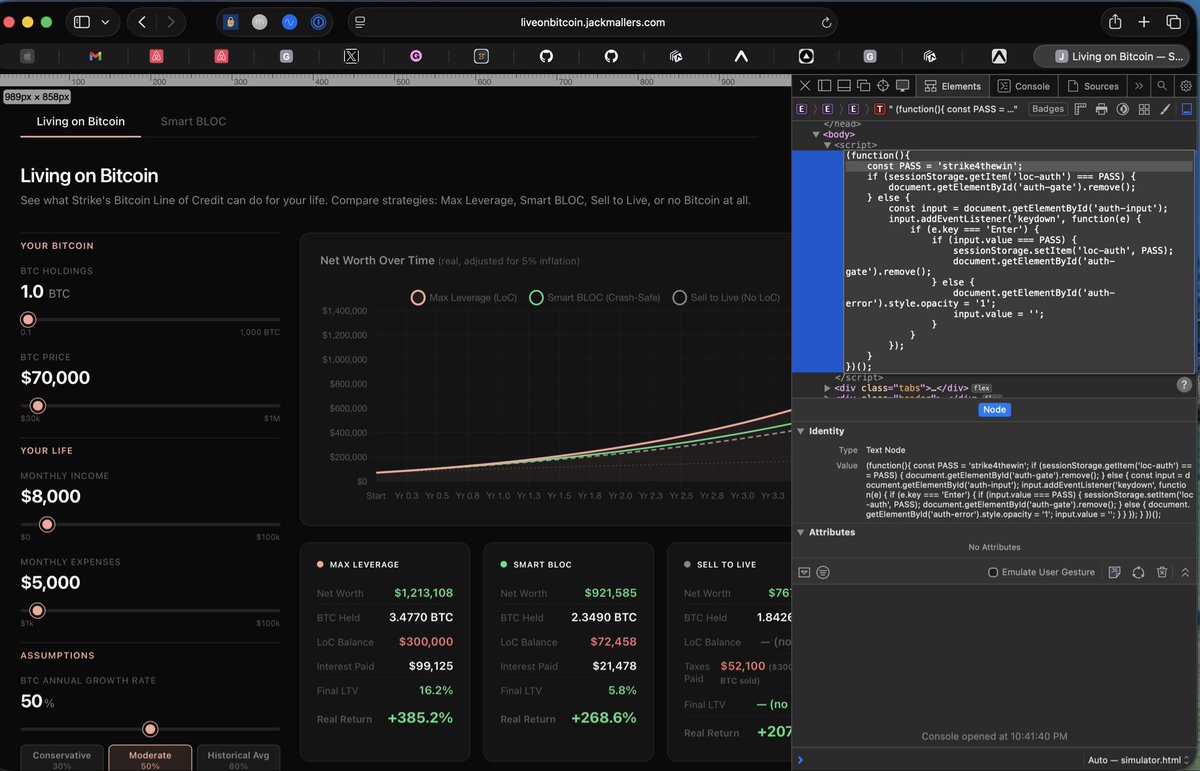The height and width of the screenshot is (771, 1200).
Task: Open Safari sidebar dropdown arrow
Action: click(x=105, y=22)
